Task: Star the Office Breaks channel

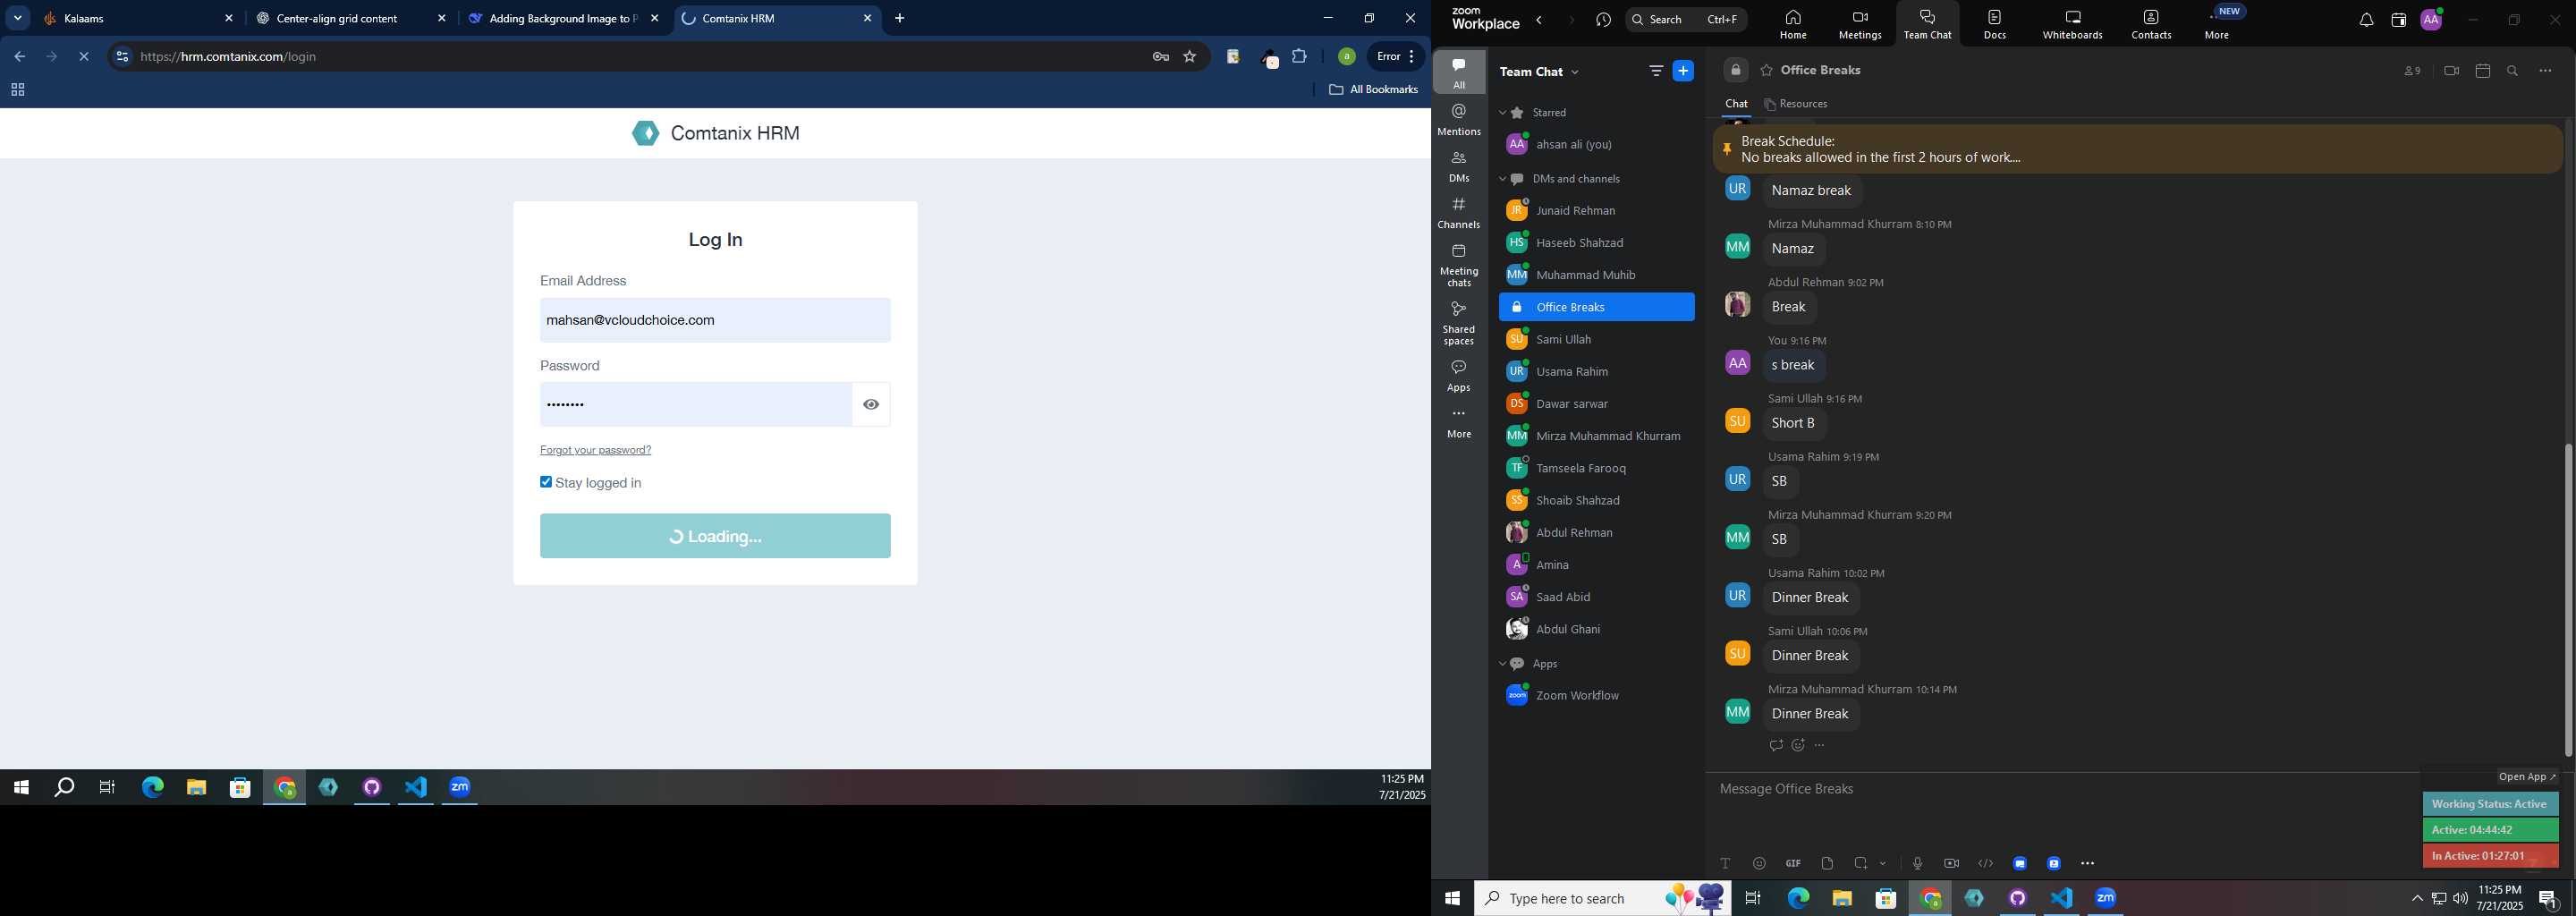Action: coord(1767,71)
